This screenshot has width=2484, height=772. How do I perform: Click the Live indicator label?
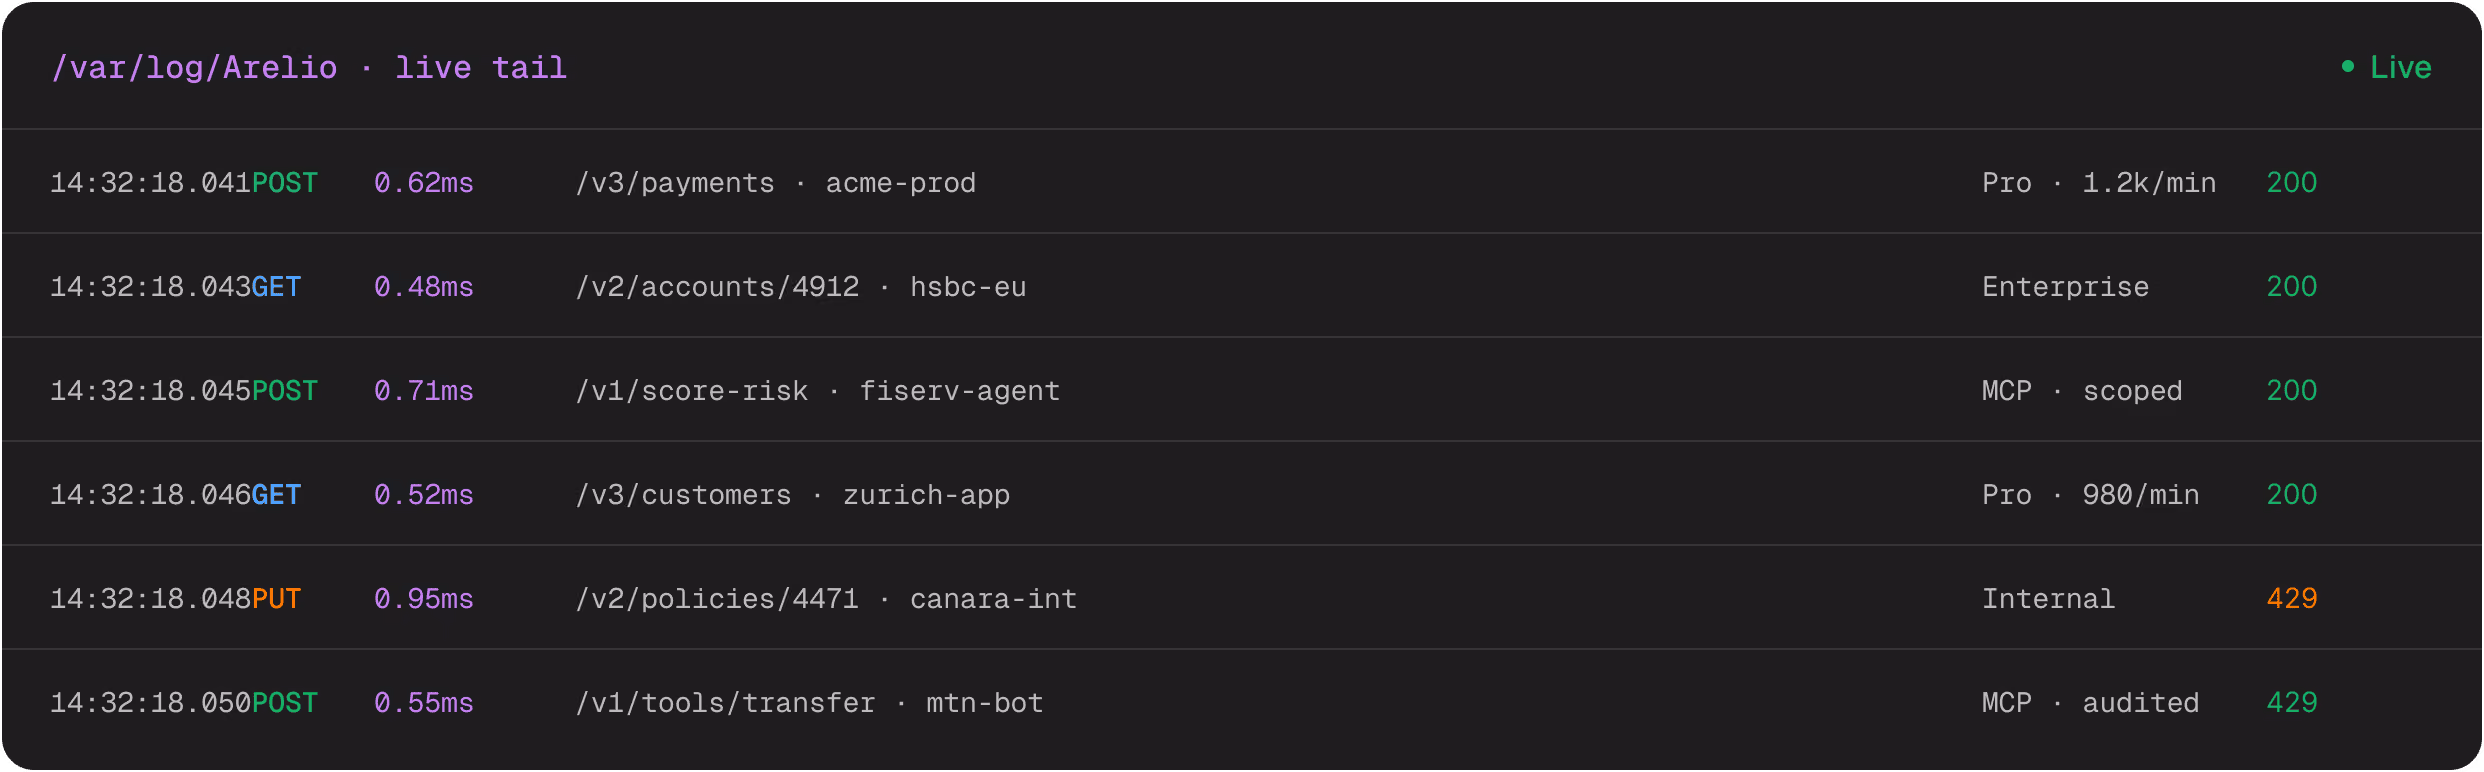pyautogui.click(x=2400, y=67)
